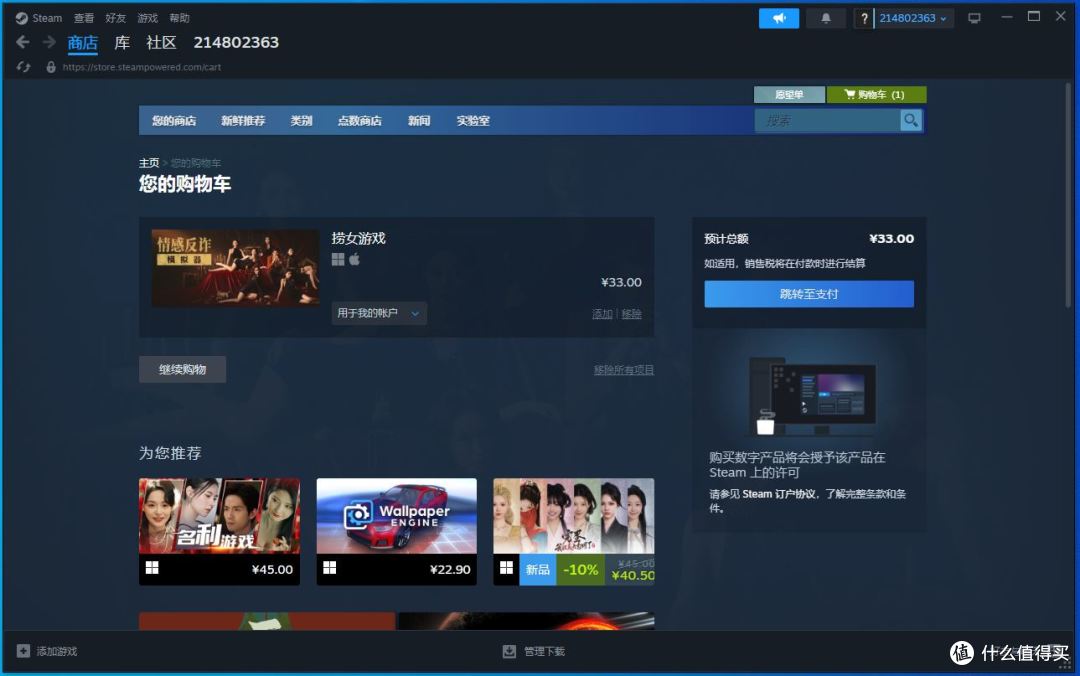Go back with the back arrow

coord(23,42)
